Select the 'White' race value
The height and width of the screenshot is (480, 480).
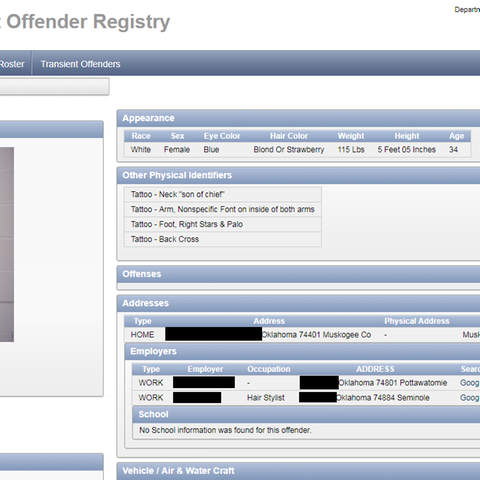pos(141,150)
